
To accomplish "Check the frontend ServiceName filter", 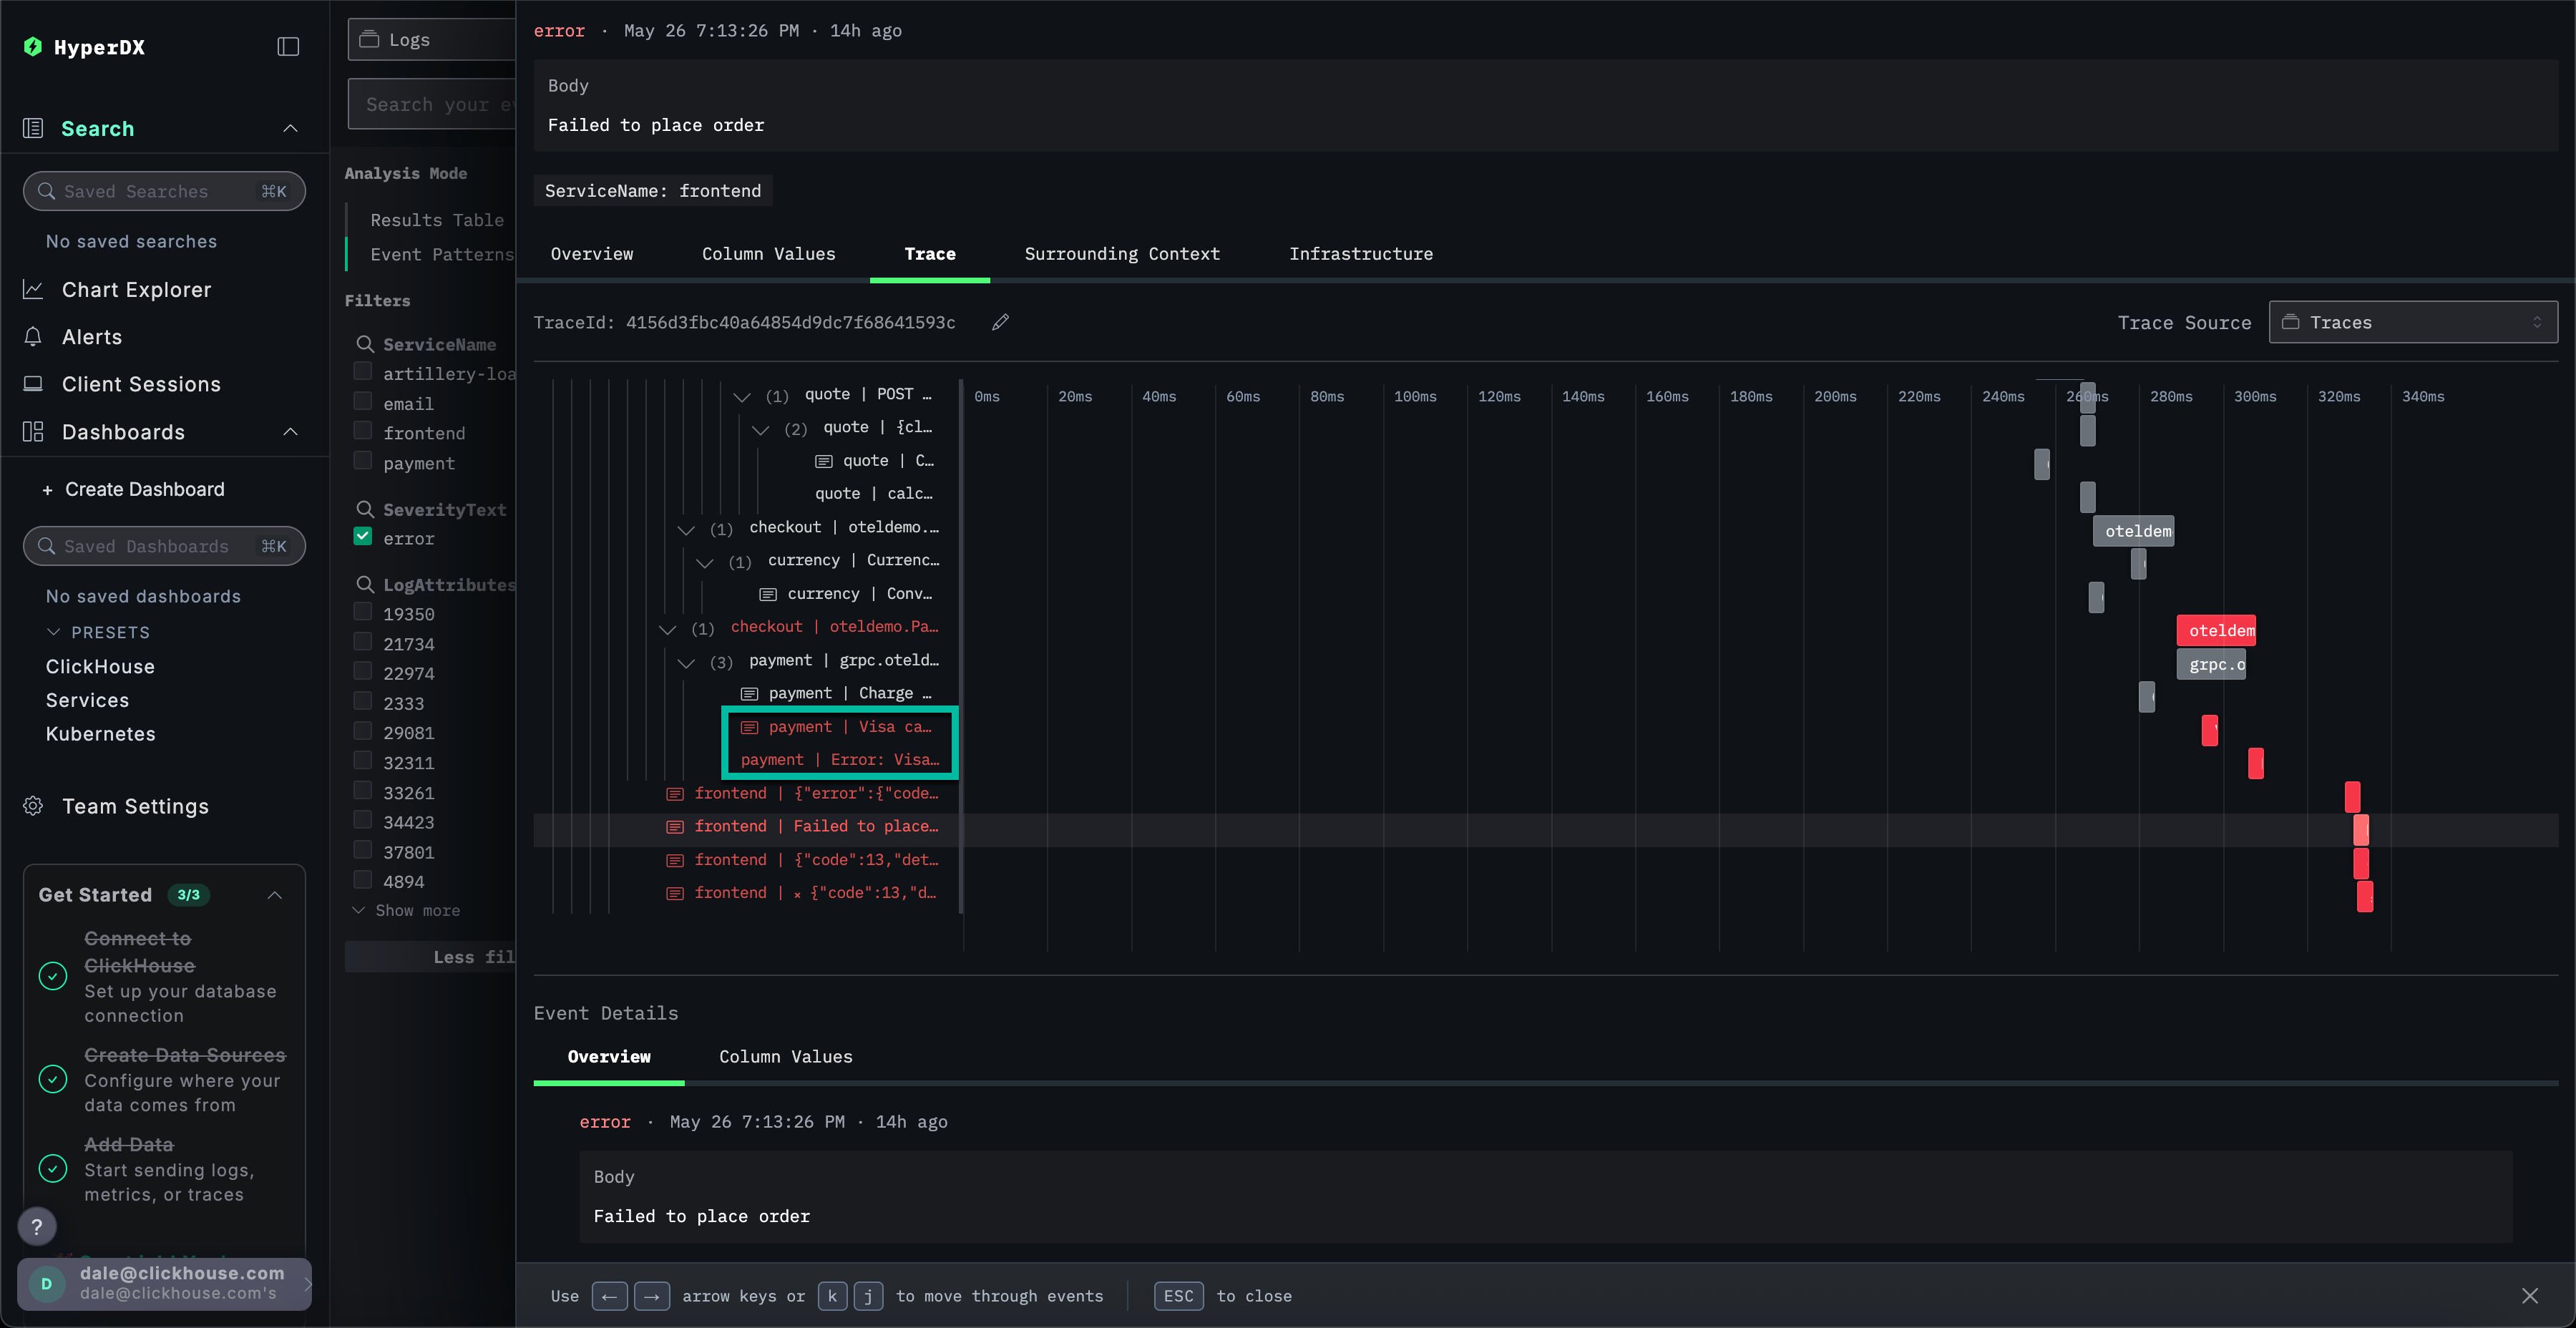I will click(x=363, y=432).
